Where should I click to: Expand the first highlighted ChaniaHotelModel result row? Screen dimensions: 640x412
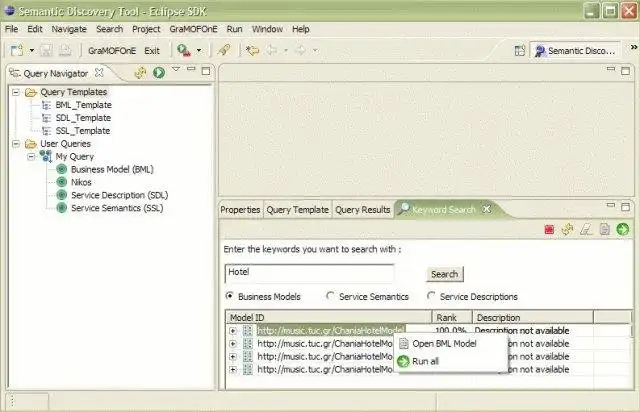point(233,331)
